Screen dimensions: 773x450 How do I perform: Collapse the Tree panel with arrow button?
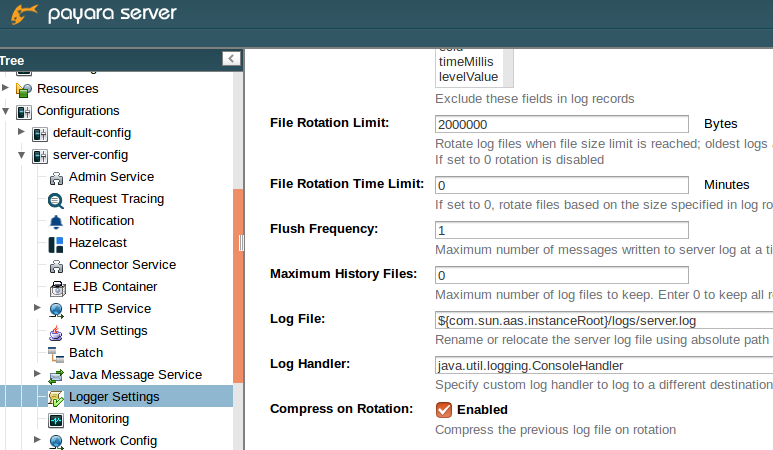(x=231, y=59)
